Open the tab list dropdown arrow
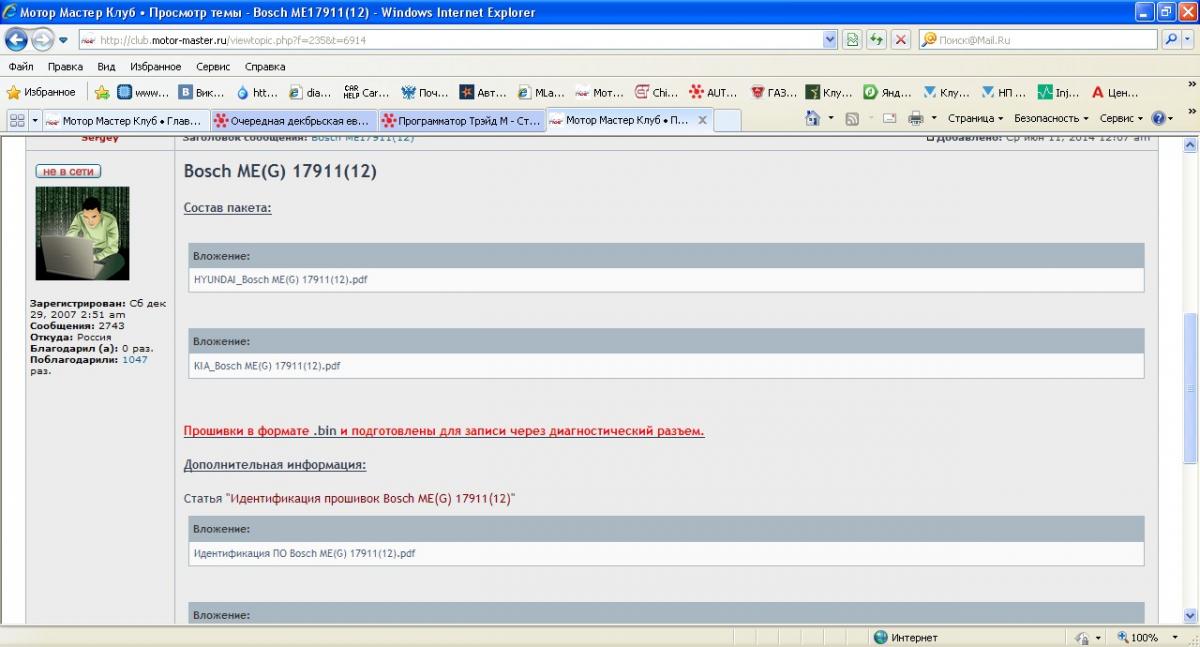Image resolution: width=1200 pixels, height=647 pixels. (35, 119)
